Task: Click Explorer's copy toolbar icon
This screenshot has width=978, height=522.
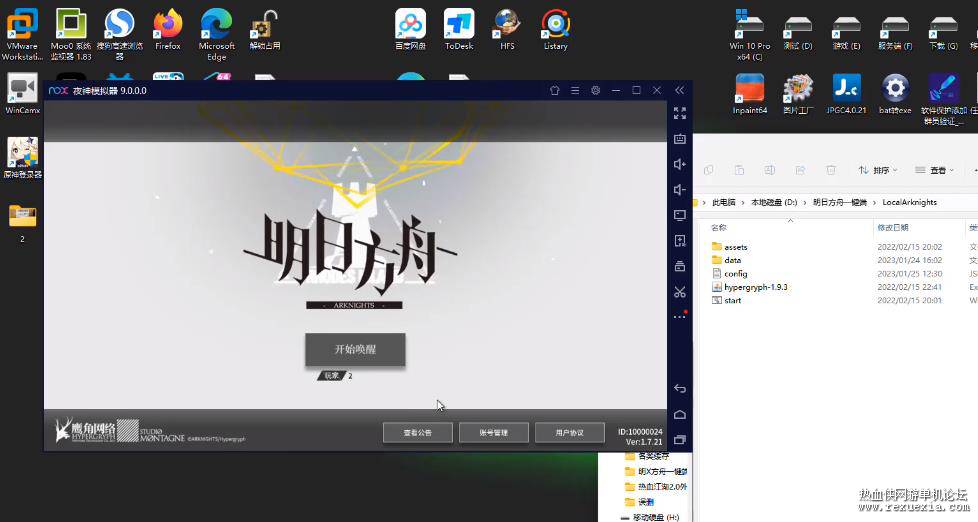Action: coord(709,170)
